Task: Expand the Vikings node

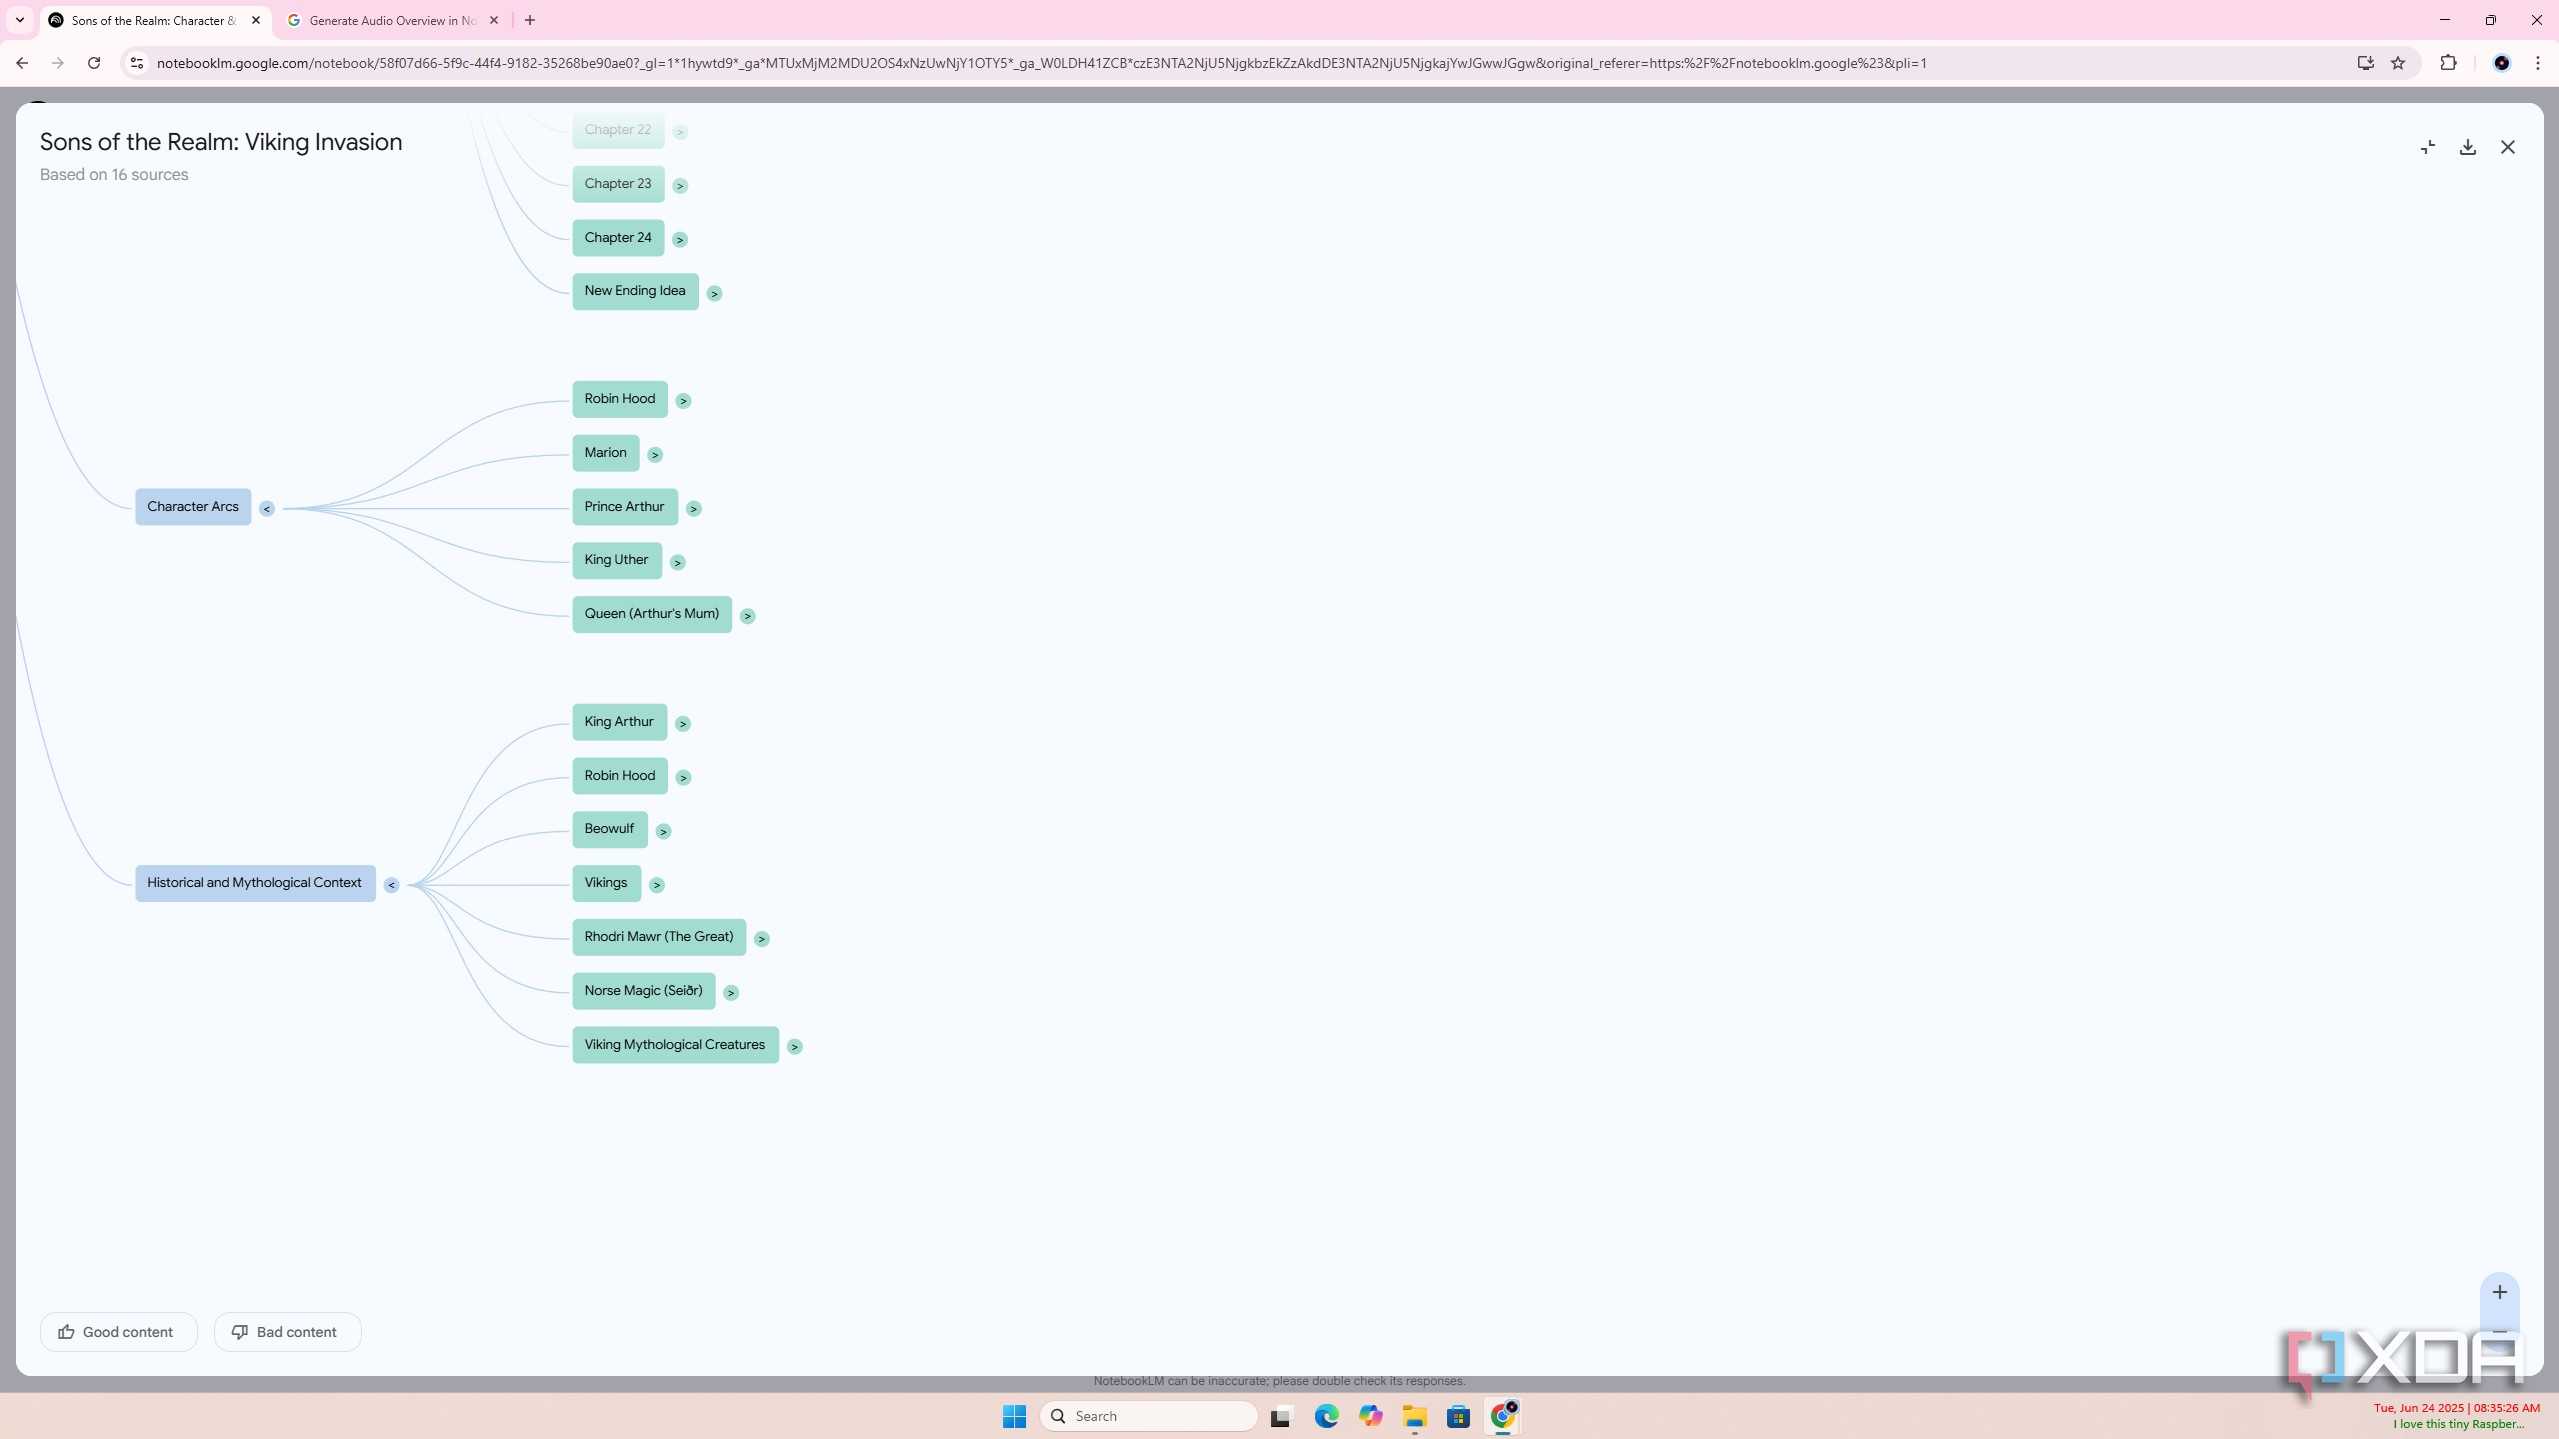Action: click(x=656, y=884)
